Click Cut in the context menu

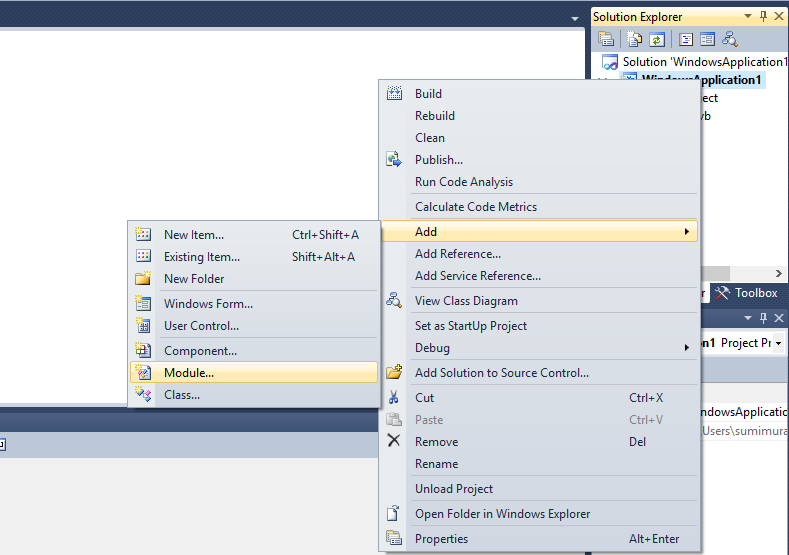pos(539,398)
